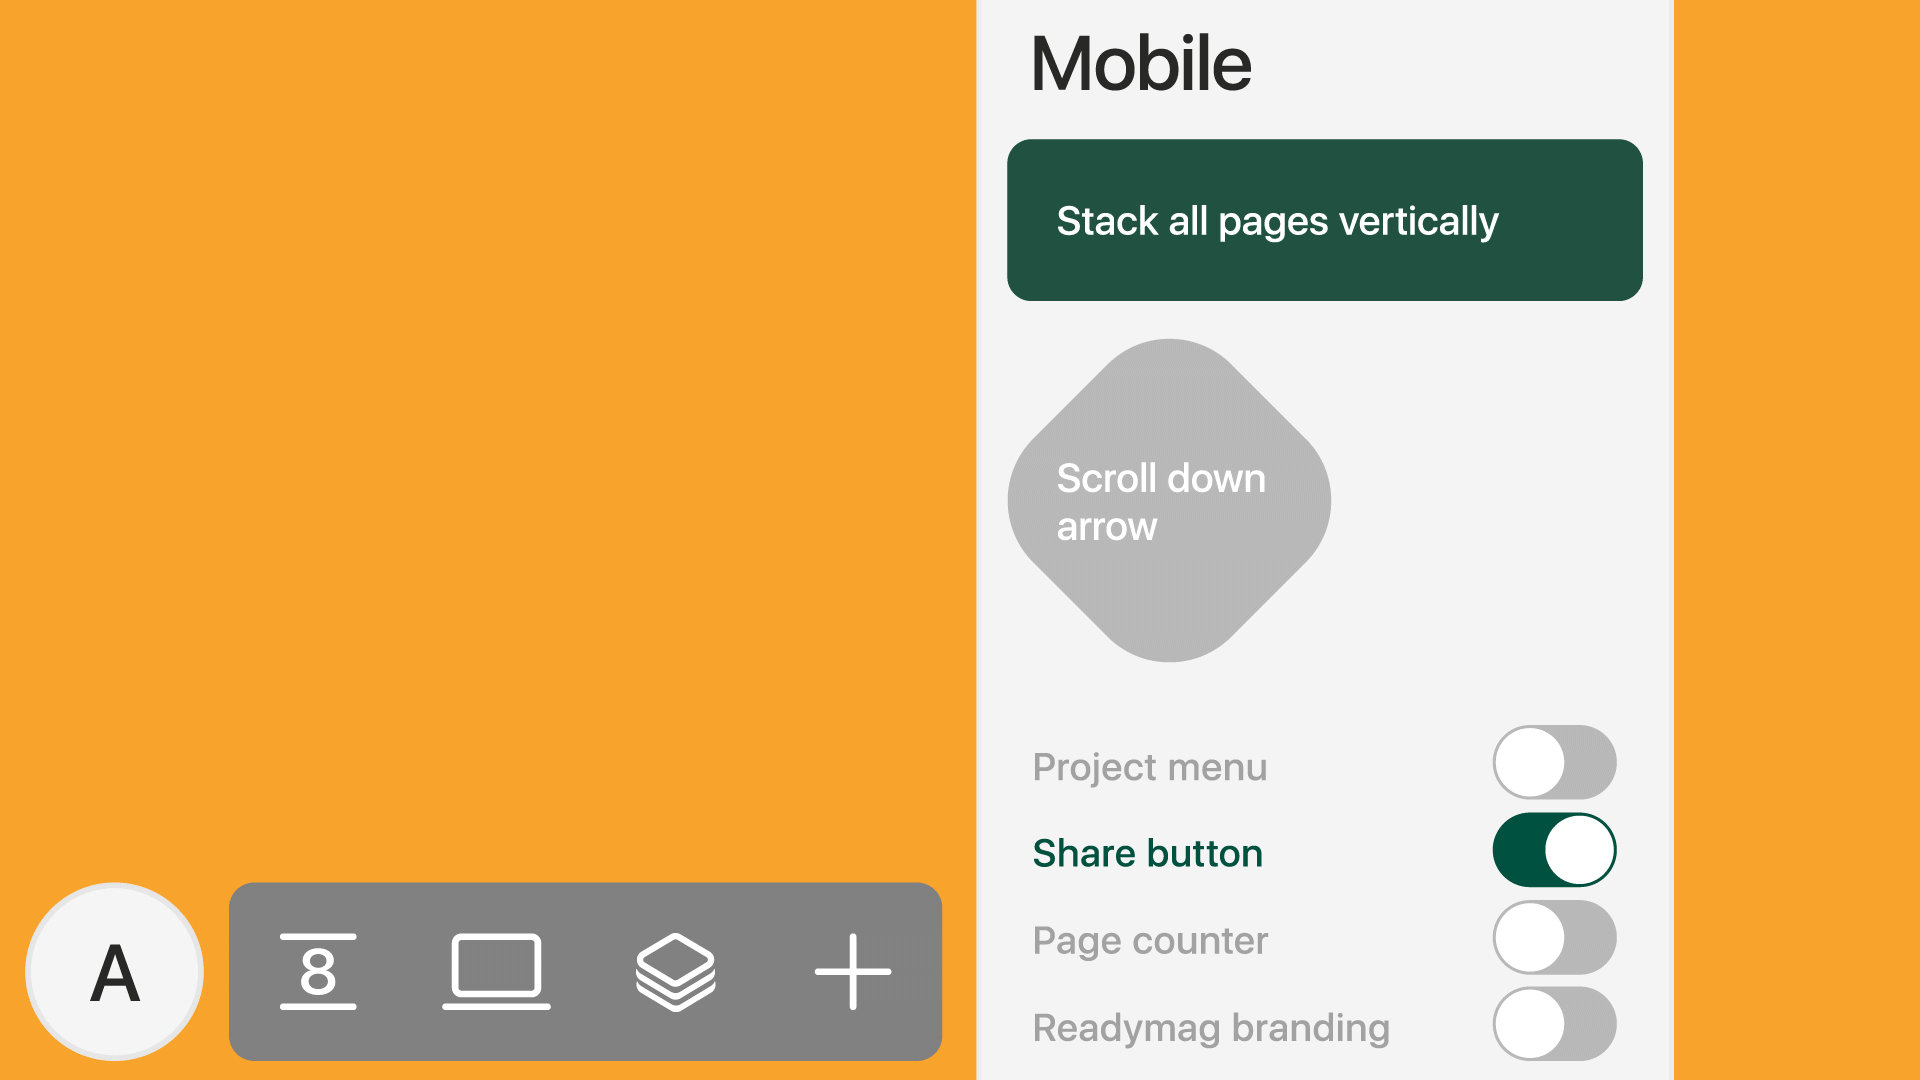The image size is (1920, 1080).
Task: Click the green 'Share button' label
Action: point(1147,854)
